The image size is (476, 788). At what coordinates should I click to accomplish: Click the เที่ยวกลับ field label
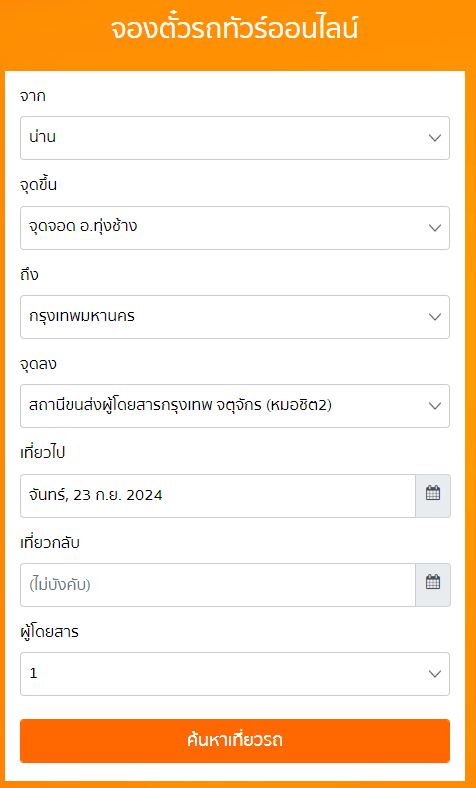[x=50, y=542]
